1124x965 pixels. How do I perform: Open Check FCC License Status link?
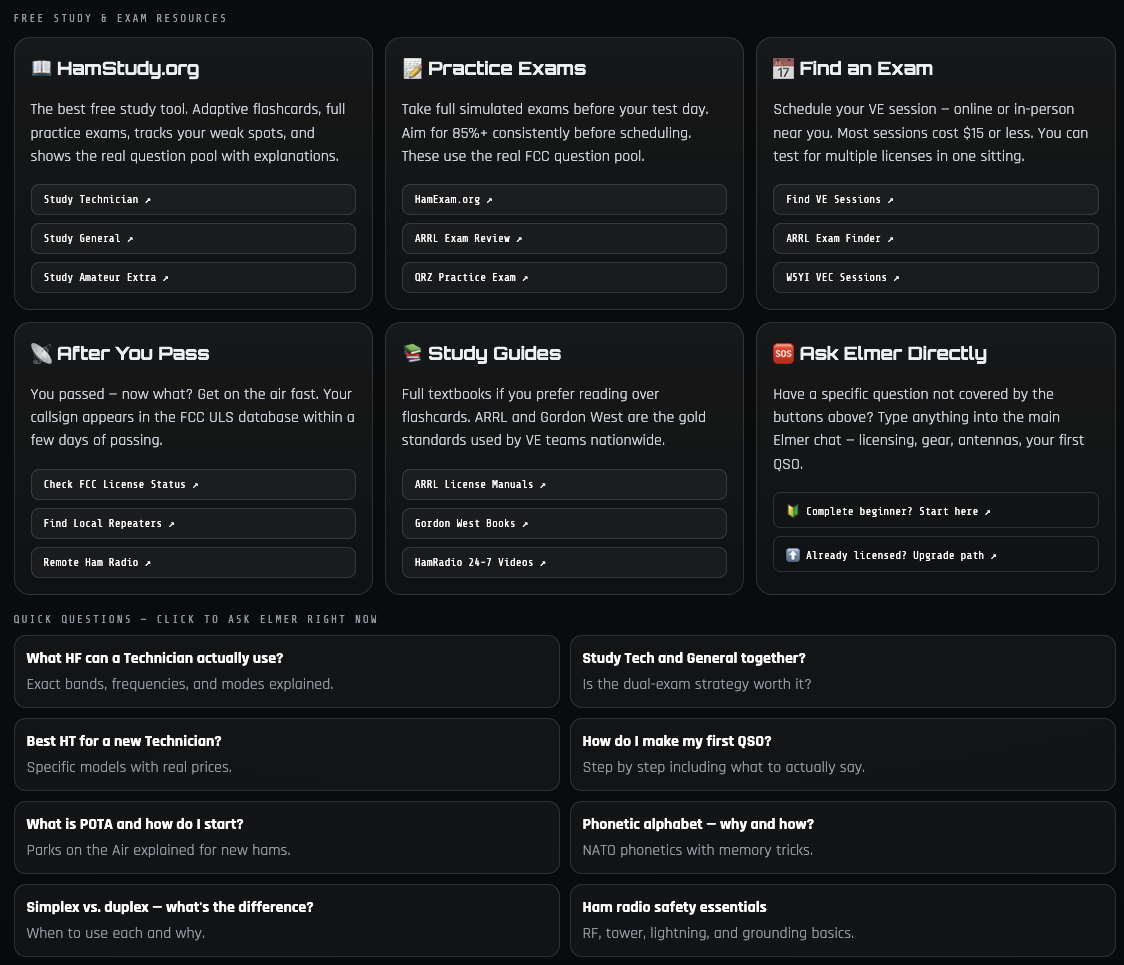coord(193,485)
